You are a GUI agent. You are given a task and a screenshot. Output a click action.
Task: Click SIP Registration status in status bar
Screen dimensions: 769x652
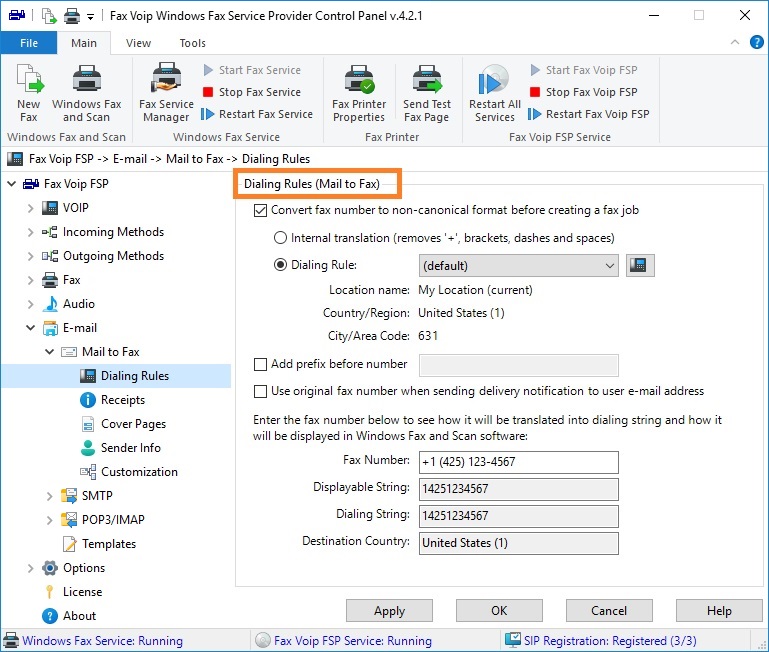click(x=602, y=641)
